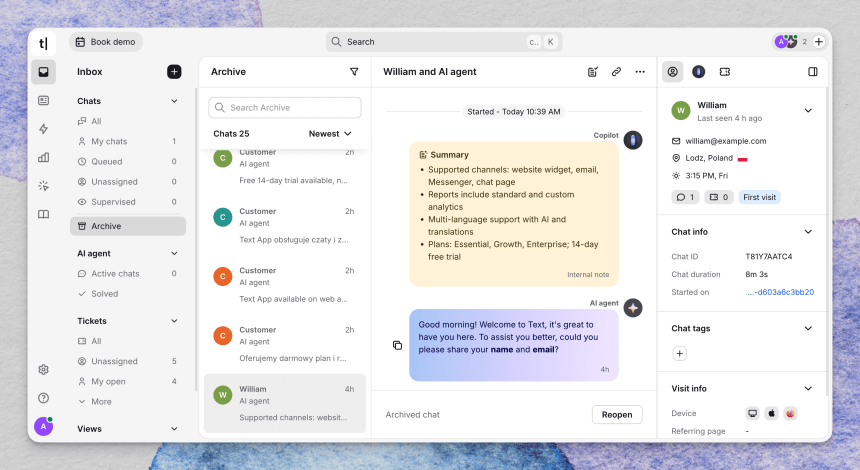Click the chat count badge showing 1
Image resolution: width=860 pixels, height=470 pixels.
click(x=685, y=197)
